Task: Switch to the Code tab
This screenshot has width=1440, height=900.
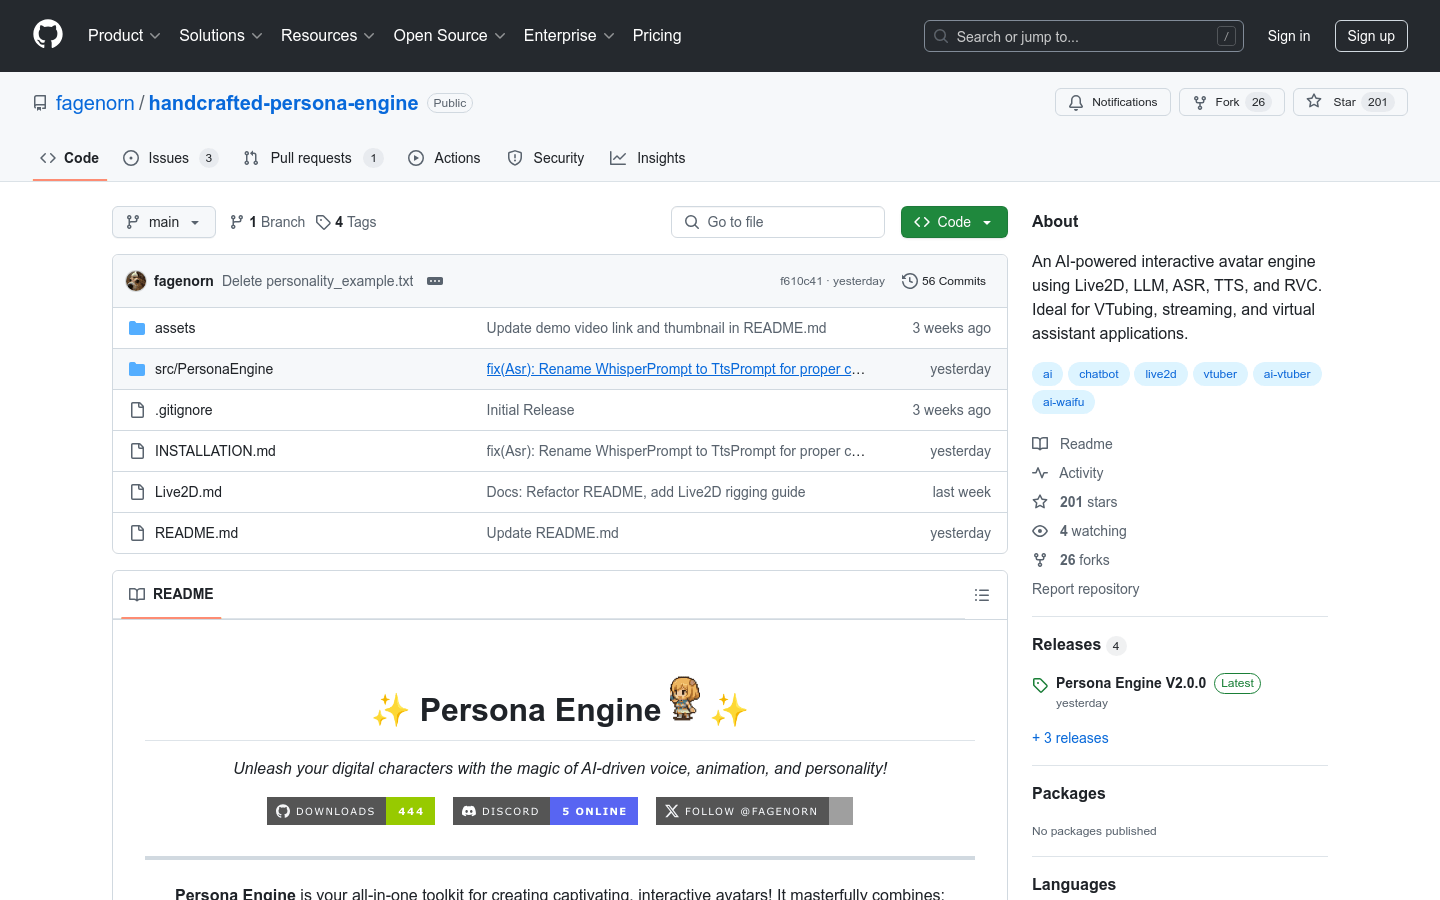Action: pyautogui.click(x=70, y=158)
